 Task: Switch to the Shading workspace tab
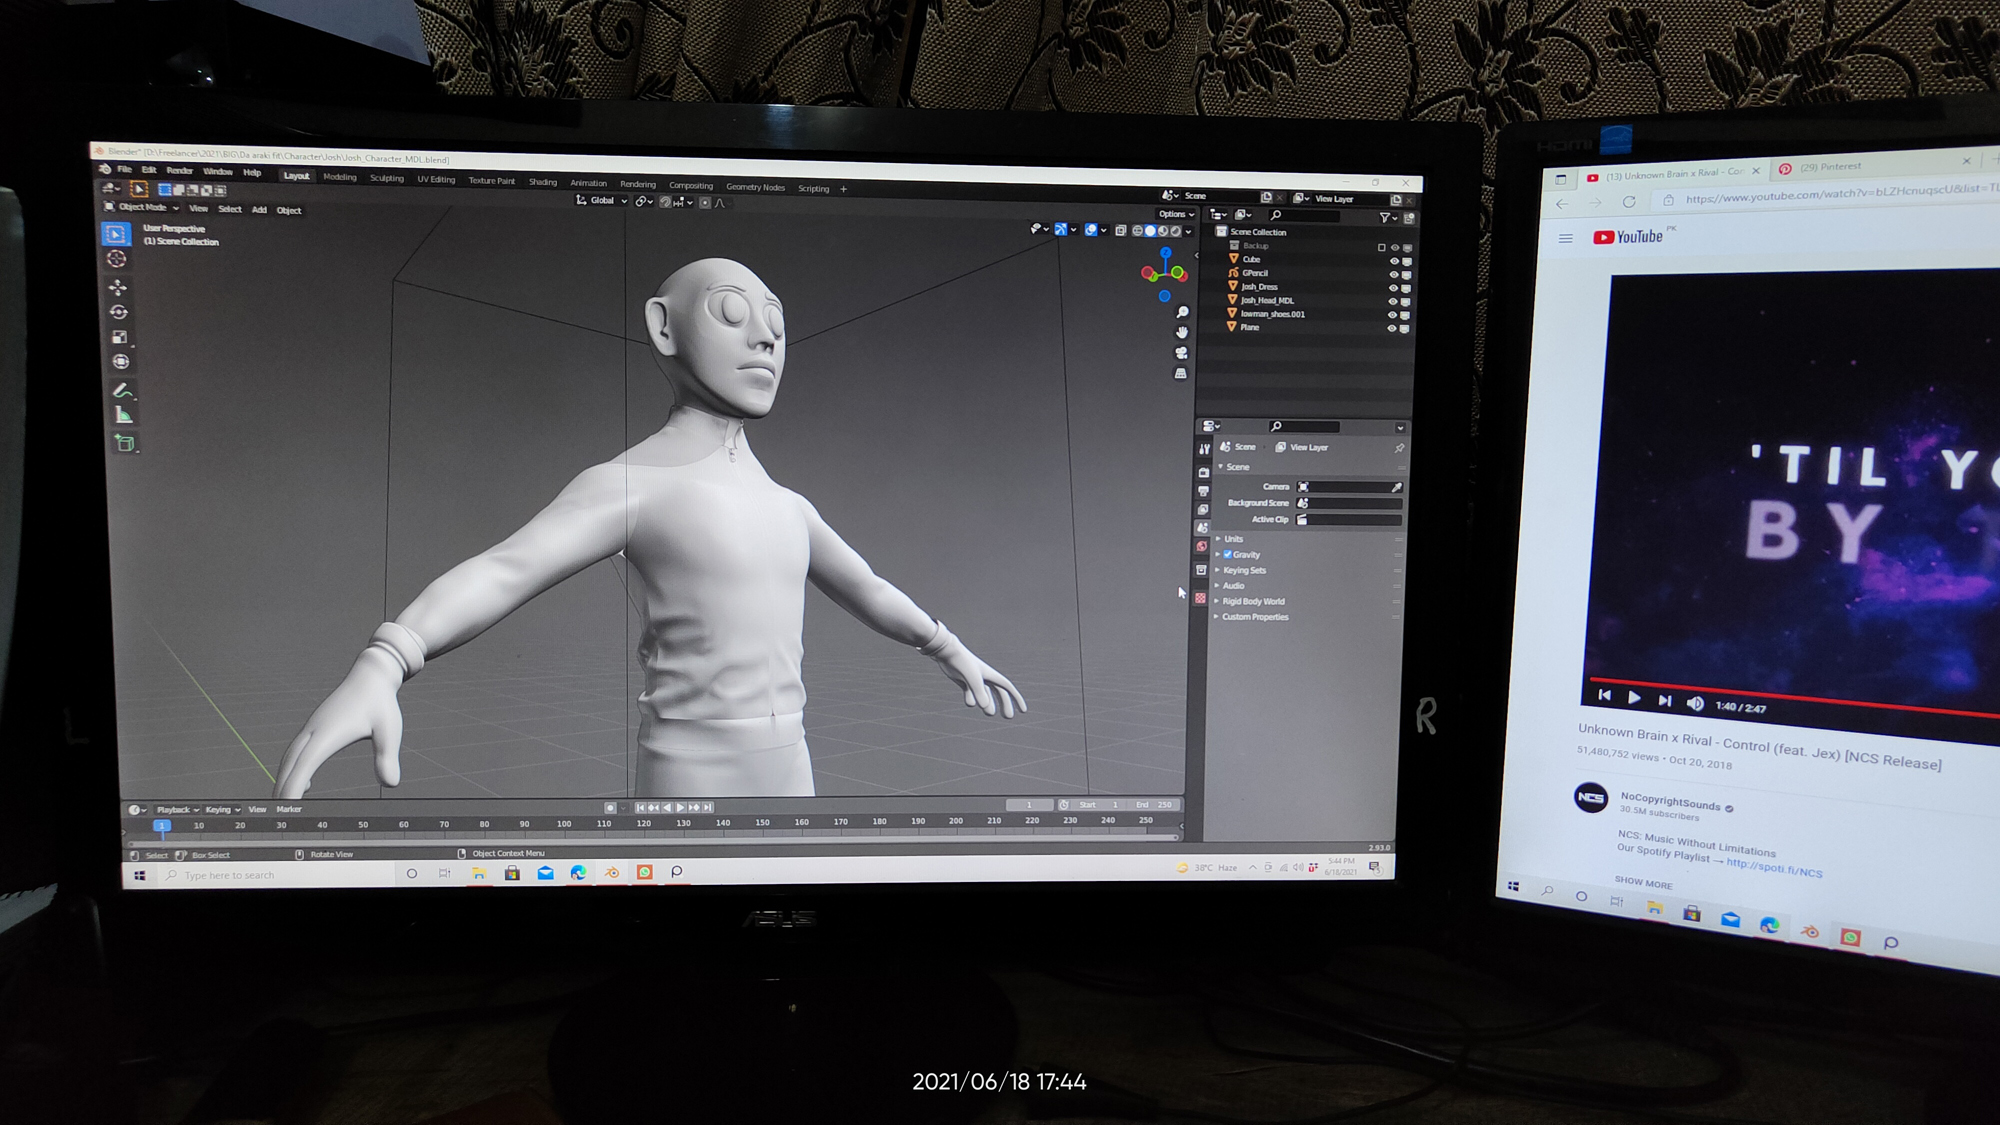pos(543,182)
